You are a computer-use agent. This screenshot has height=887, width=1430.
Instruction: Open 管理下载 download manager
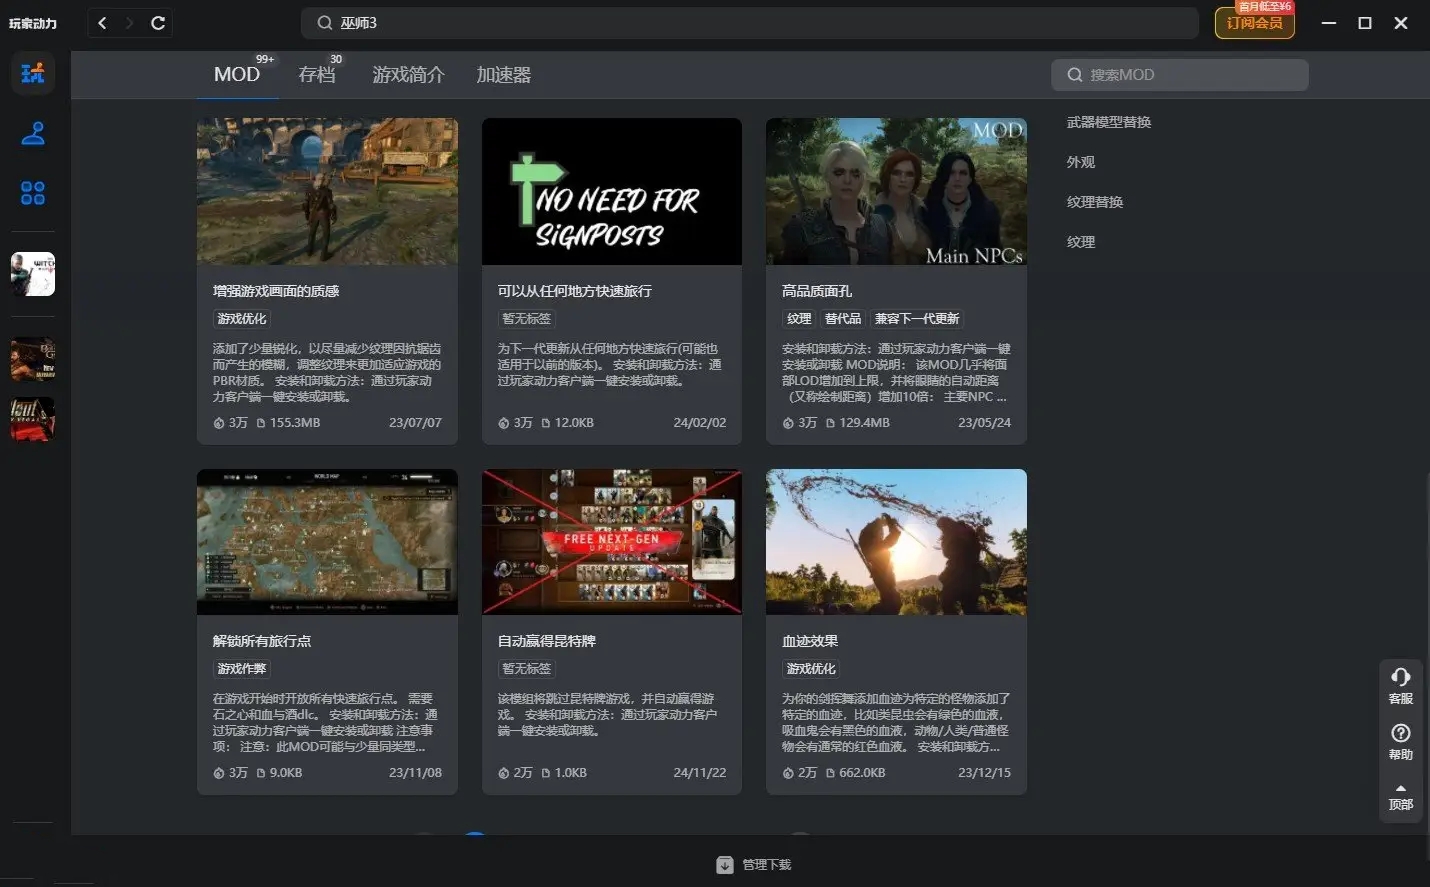click(x=754, y=865)
